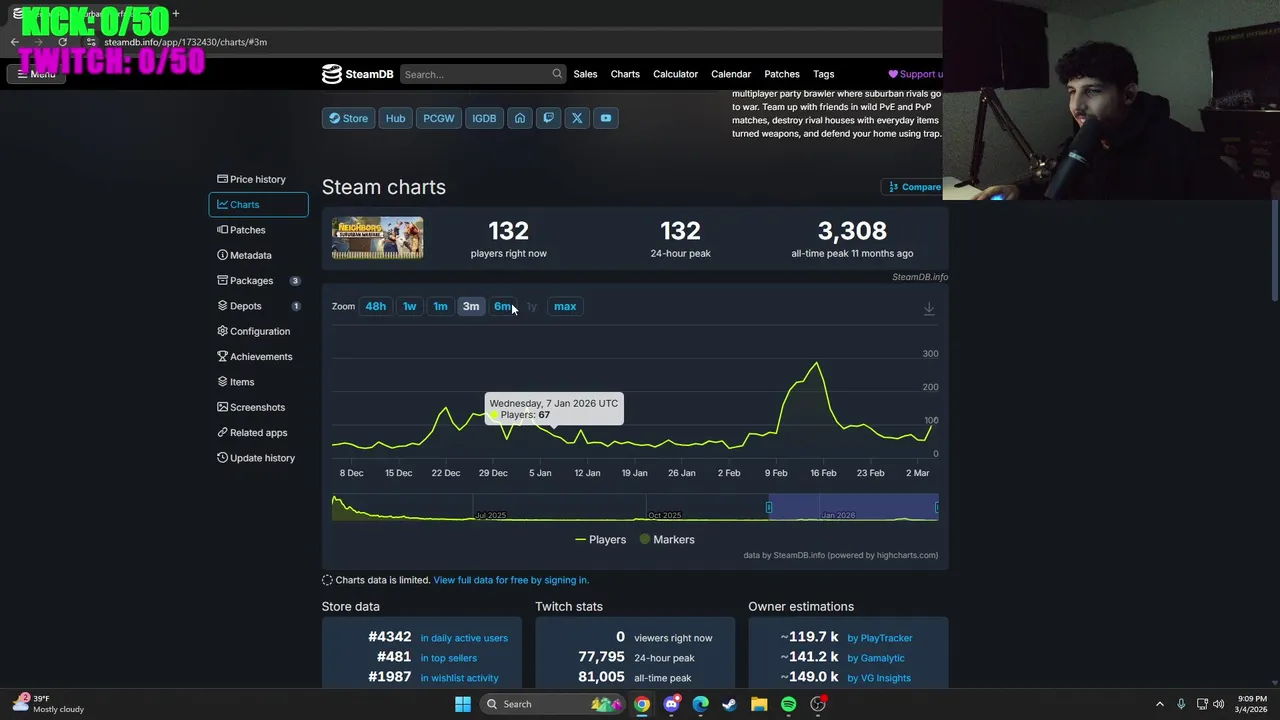Viewport: 1280px width, 720px height.
Task: Set chart zoom to max
Action: coord(565,306)
